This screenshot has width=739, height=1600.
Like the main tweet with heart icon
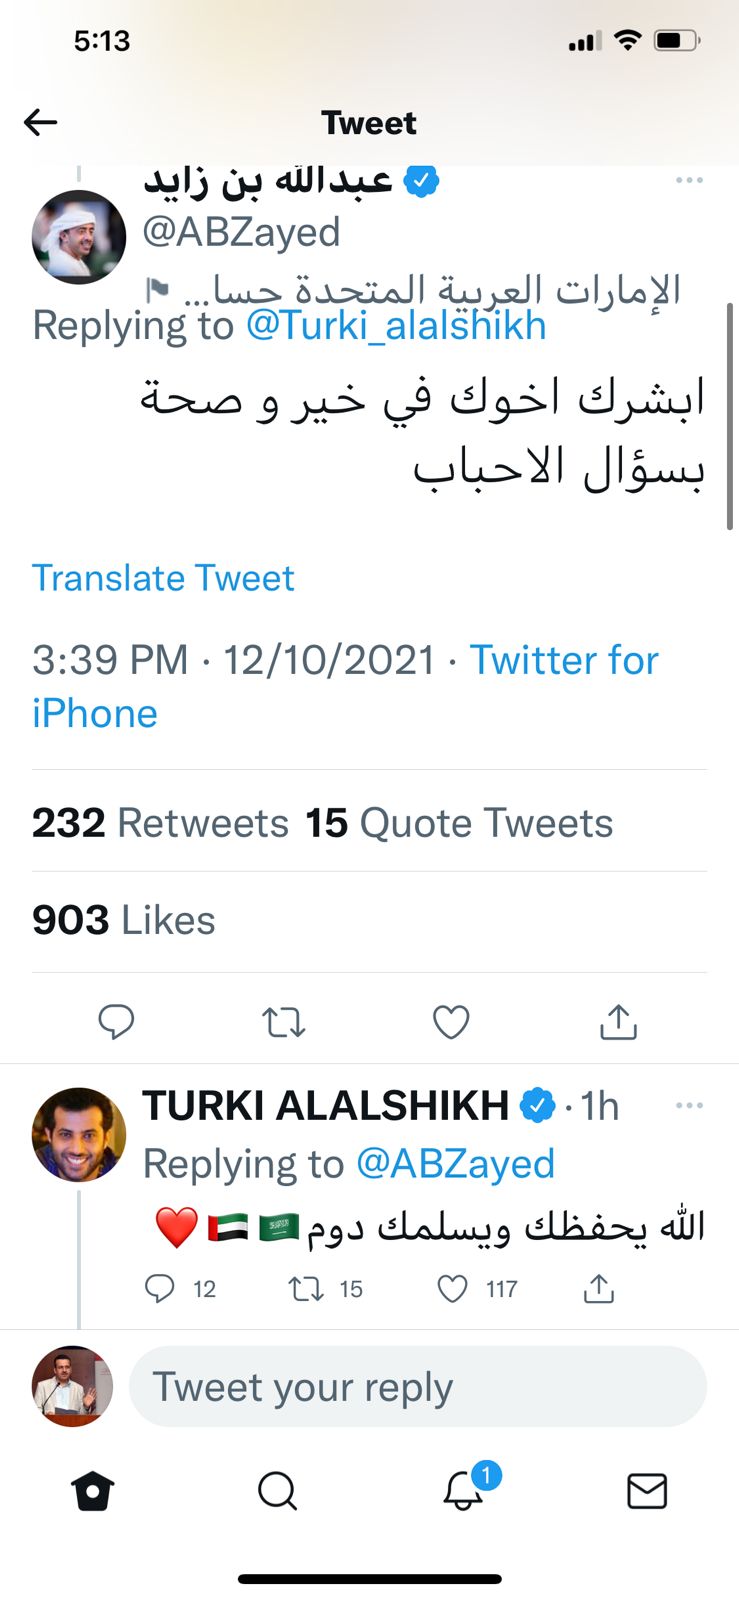[451, 1022]
